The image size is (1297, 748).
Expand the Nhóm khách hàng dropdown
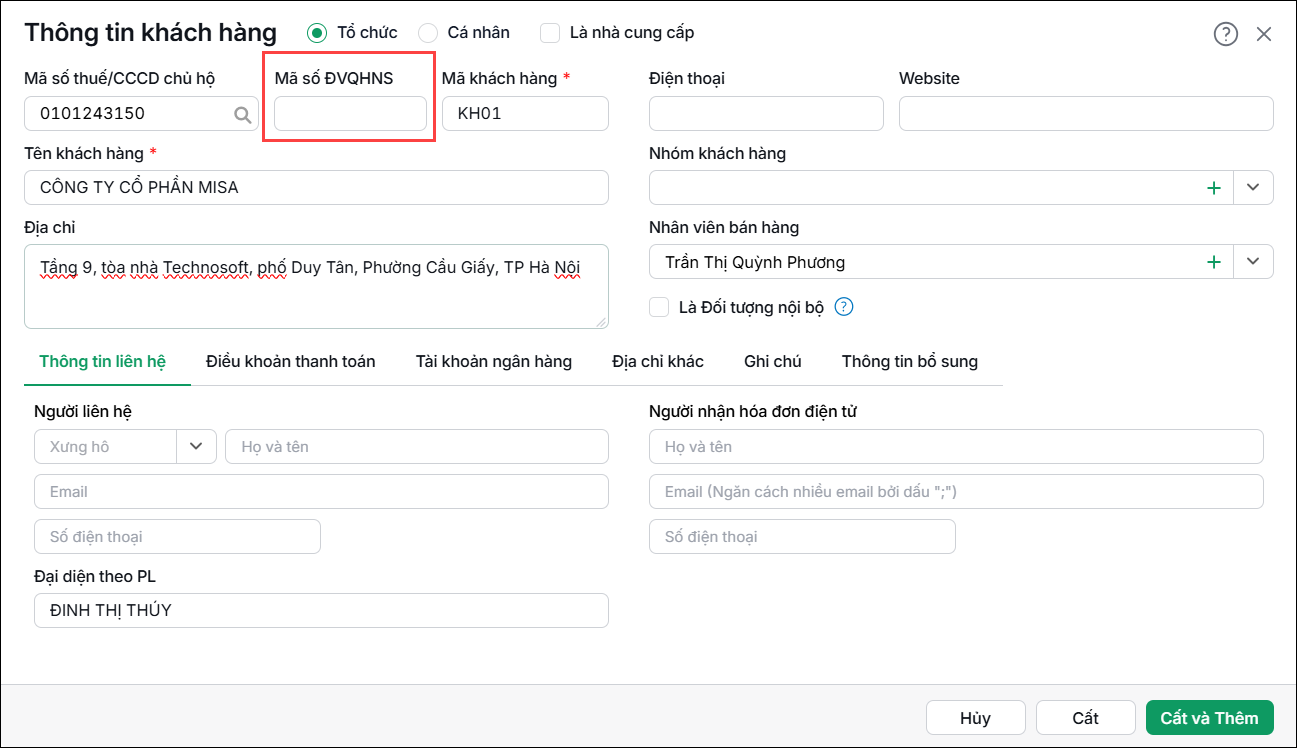coord(1254,188)
